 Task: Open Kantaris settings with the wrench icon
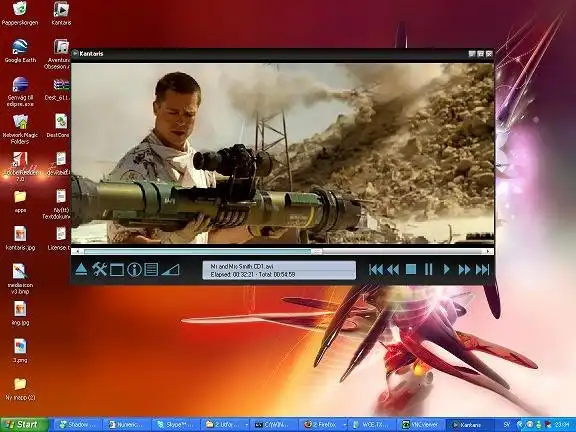99,270
